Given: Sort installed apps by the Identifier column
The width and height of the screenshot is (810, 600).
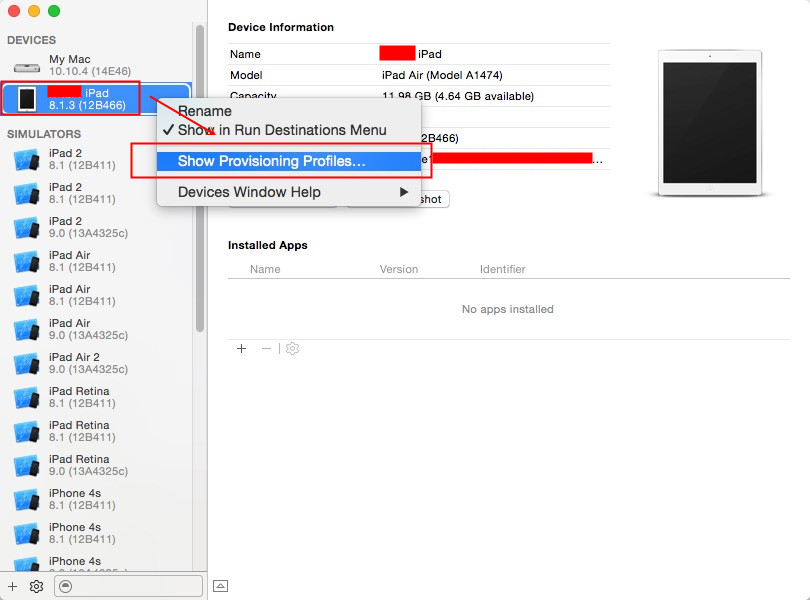Looking at the screenshot, I should point(503,269).
